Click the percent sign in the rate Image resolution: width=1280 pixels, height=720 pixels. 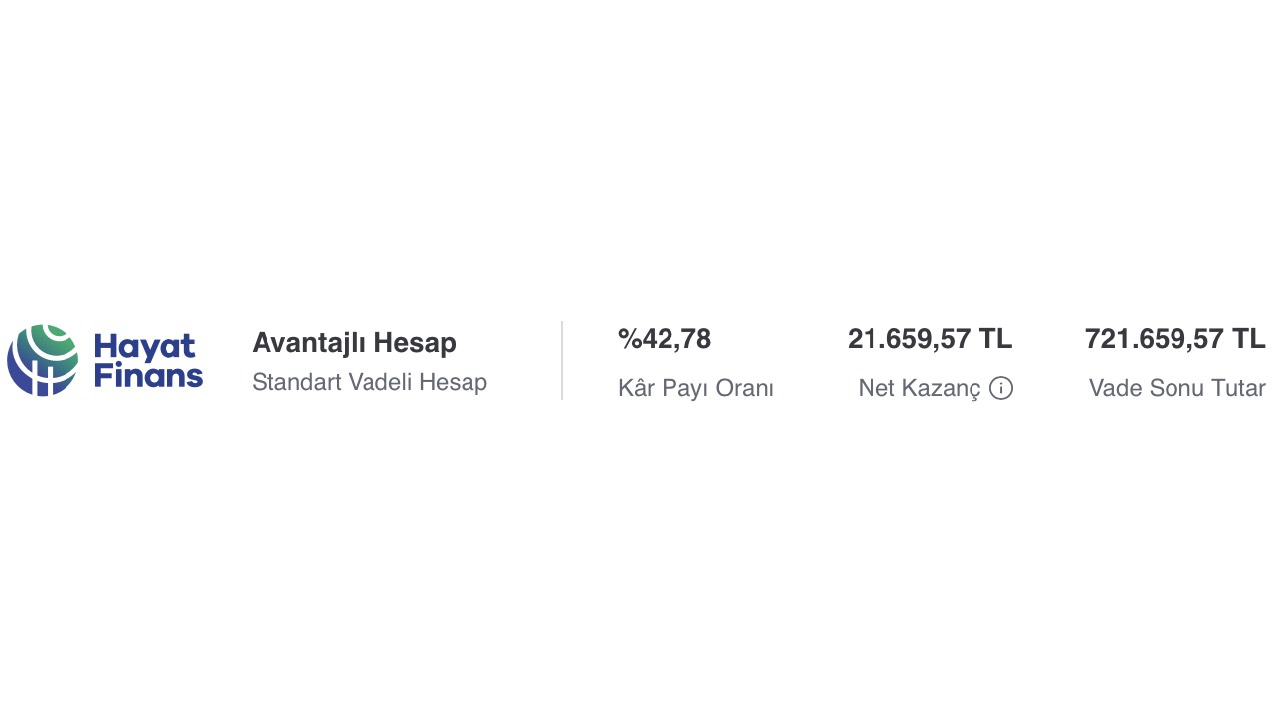[629, 339]
